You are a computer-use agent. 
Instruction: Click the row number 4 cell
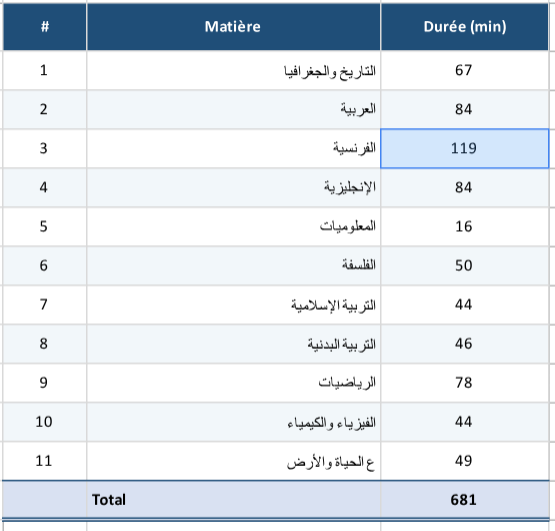coord(45,188)
